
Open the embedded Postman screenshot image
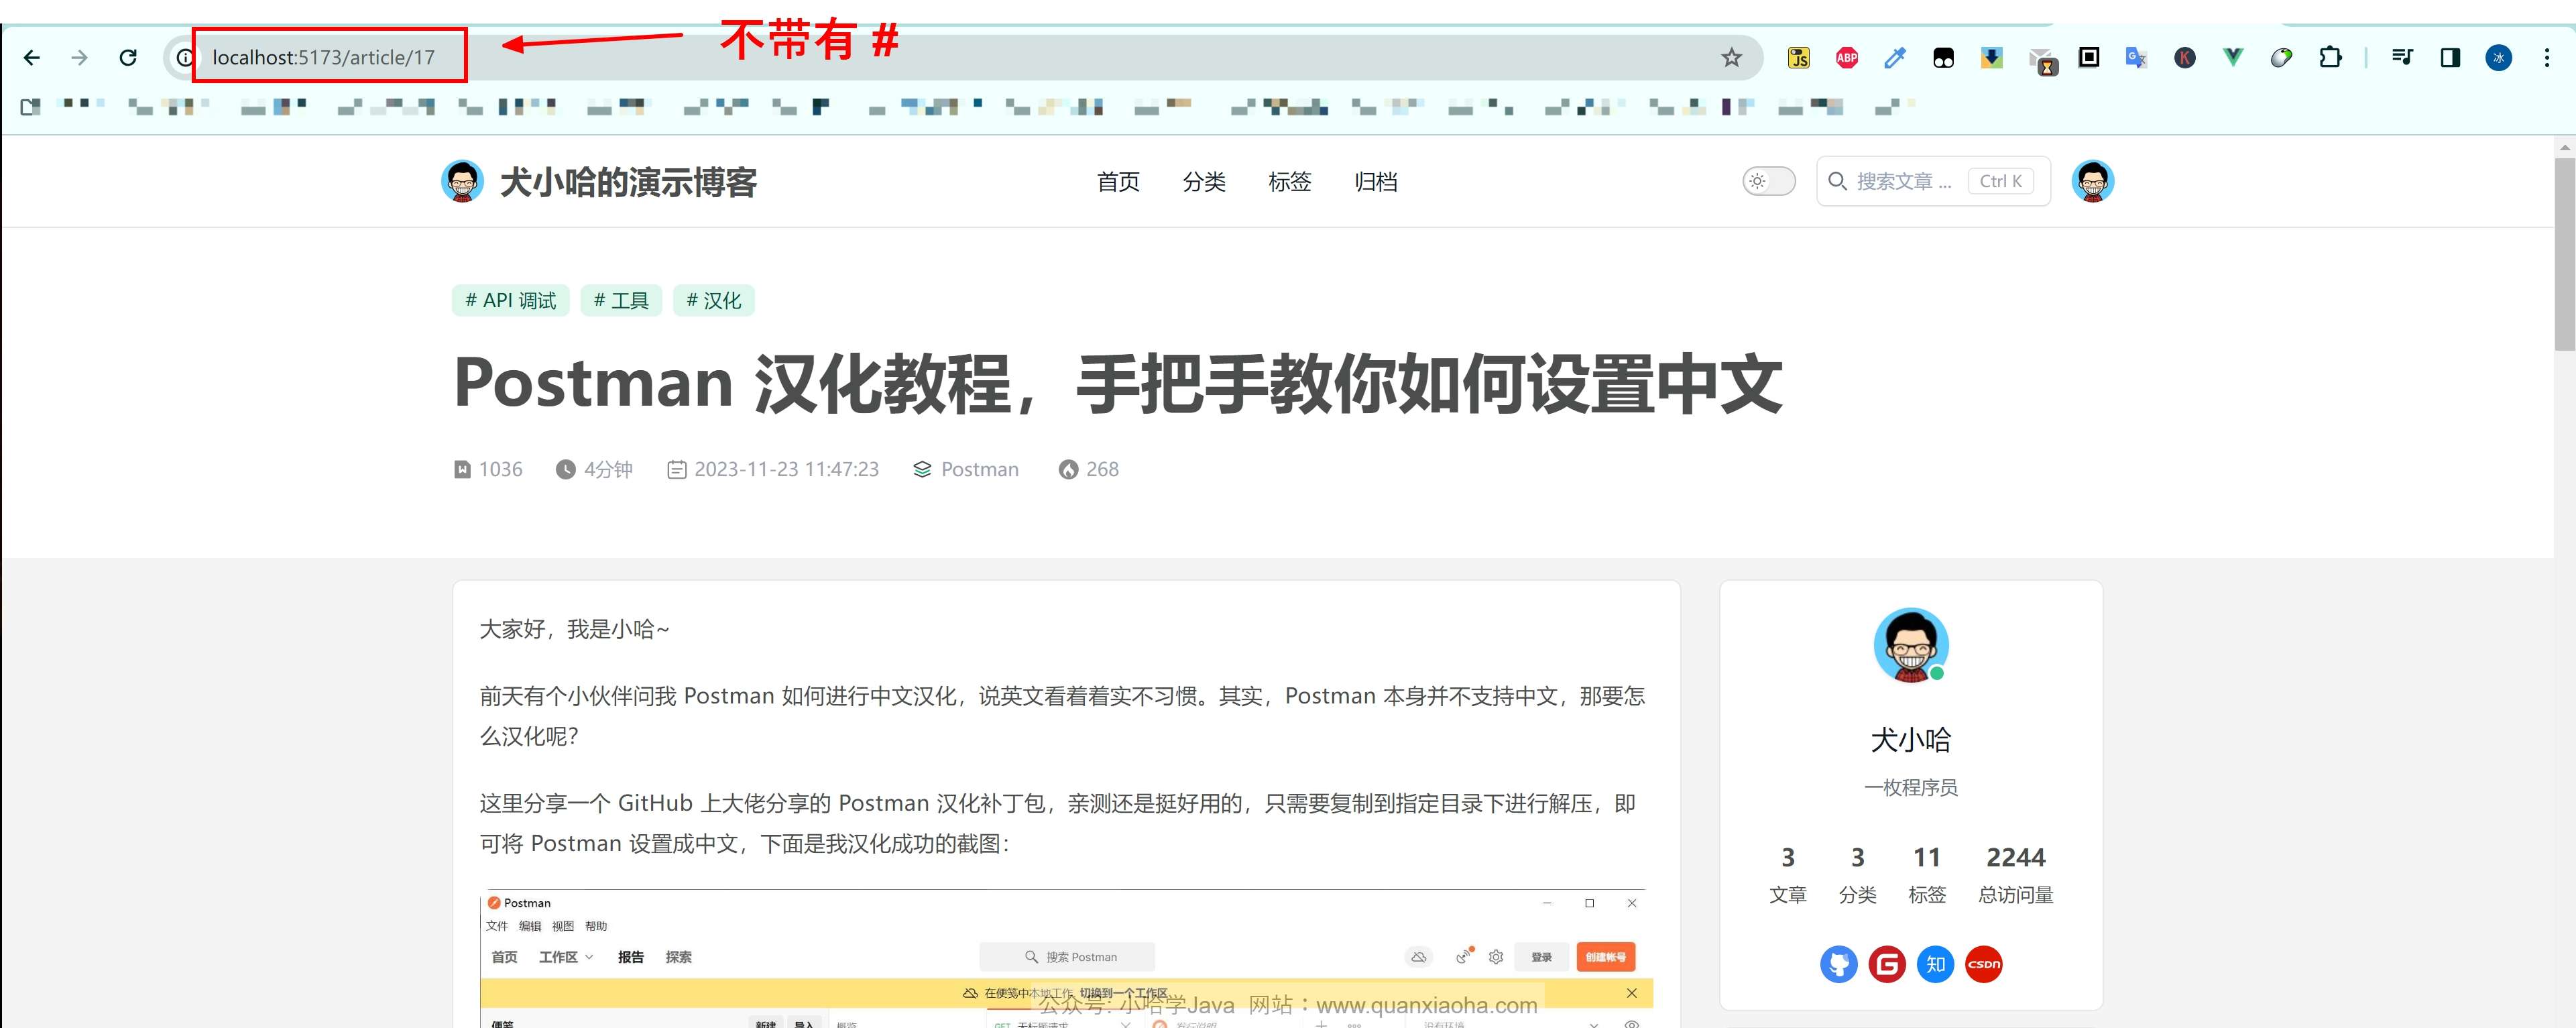point(1066,958)
